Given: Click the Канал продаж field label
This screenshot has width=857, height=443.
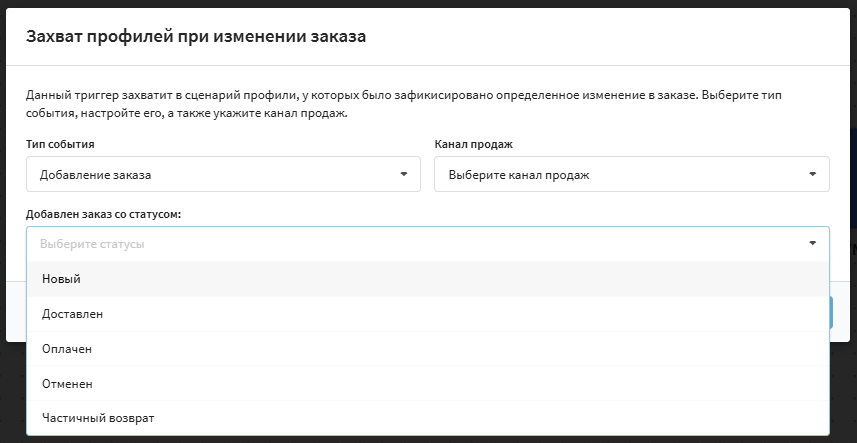Looking at the screenshot, I should pyautogui.click(x=474, y=145).
